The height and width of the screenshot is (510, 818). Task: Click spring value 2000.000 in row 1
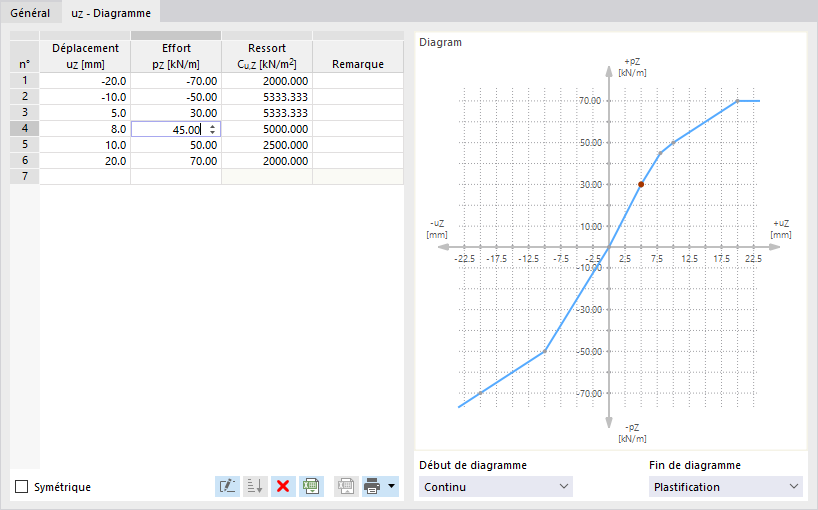[267, 81]
